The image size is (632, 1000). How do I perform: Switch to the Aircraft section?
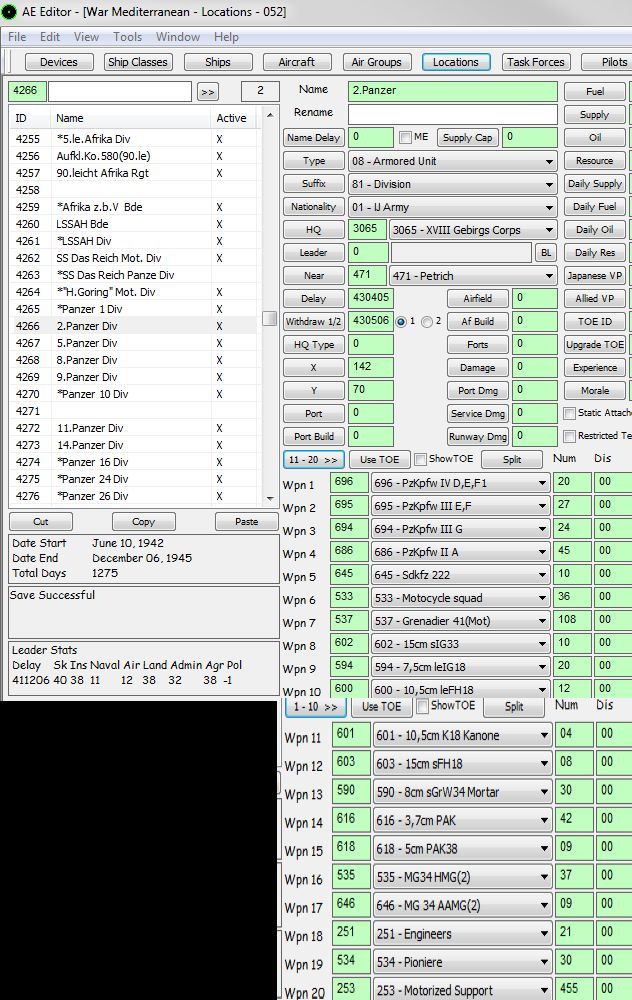297,62
